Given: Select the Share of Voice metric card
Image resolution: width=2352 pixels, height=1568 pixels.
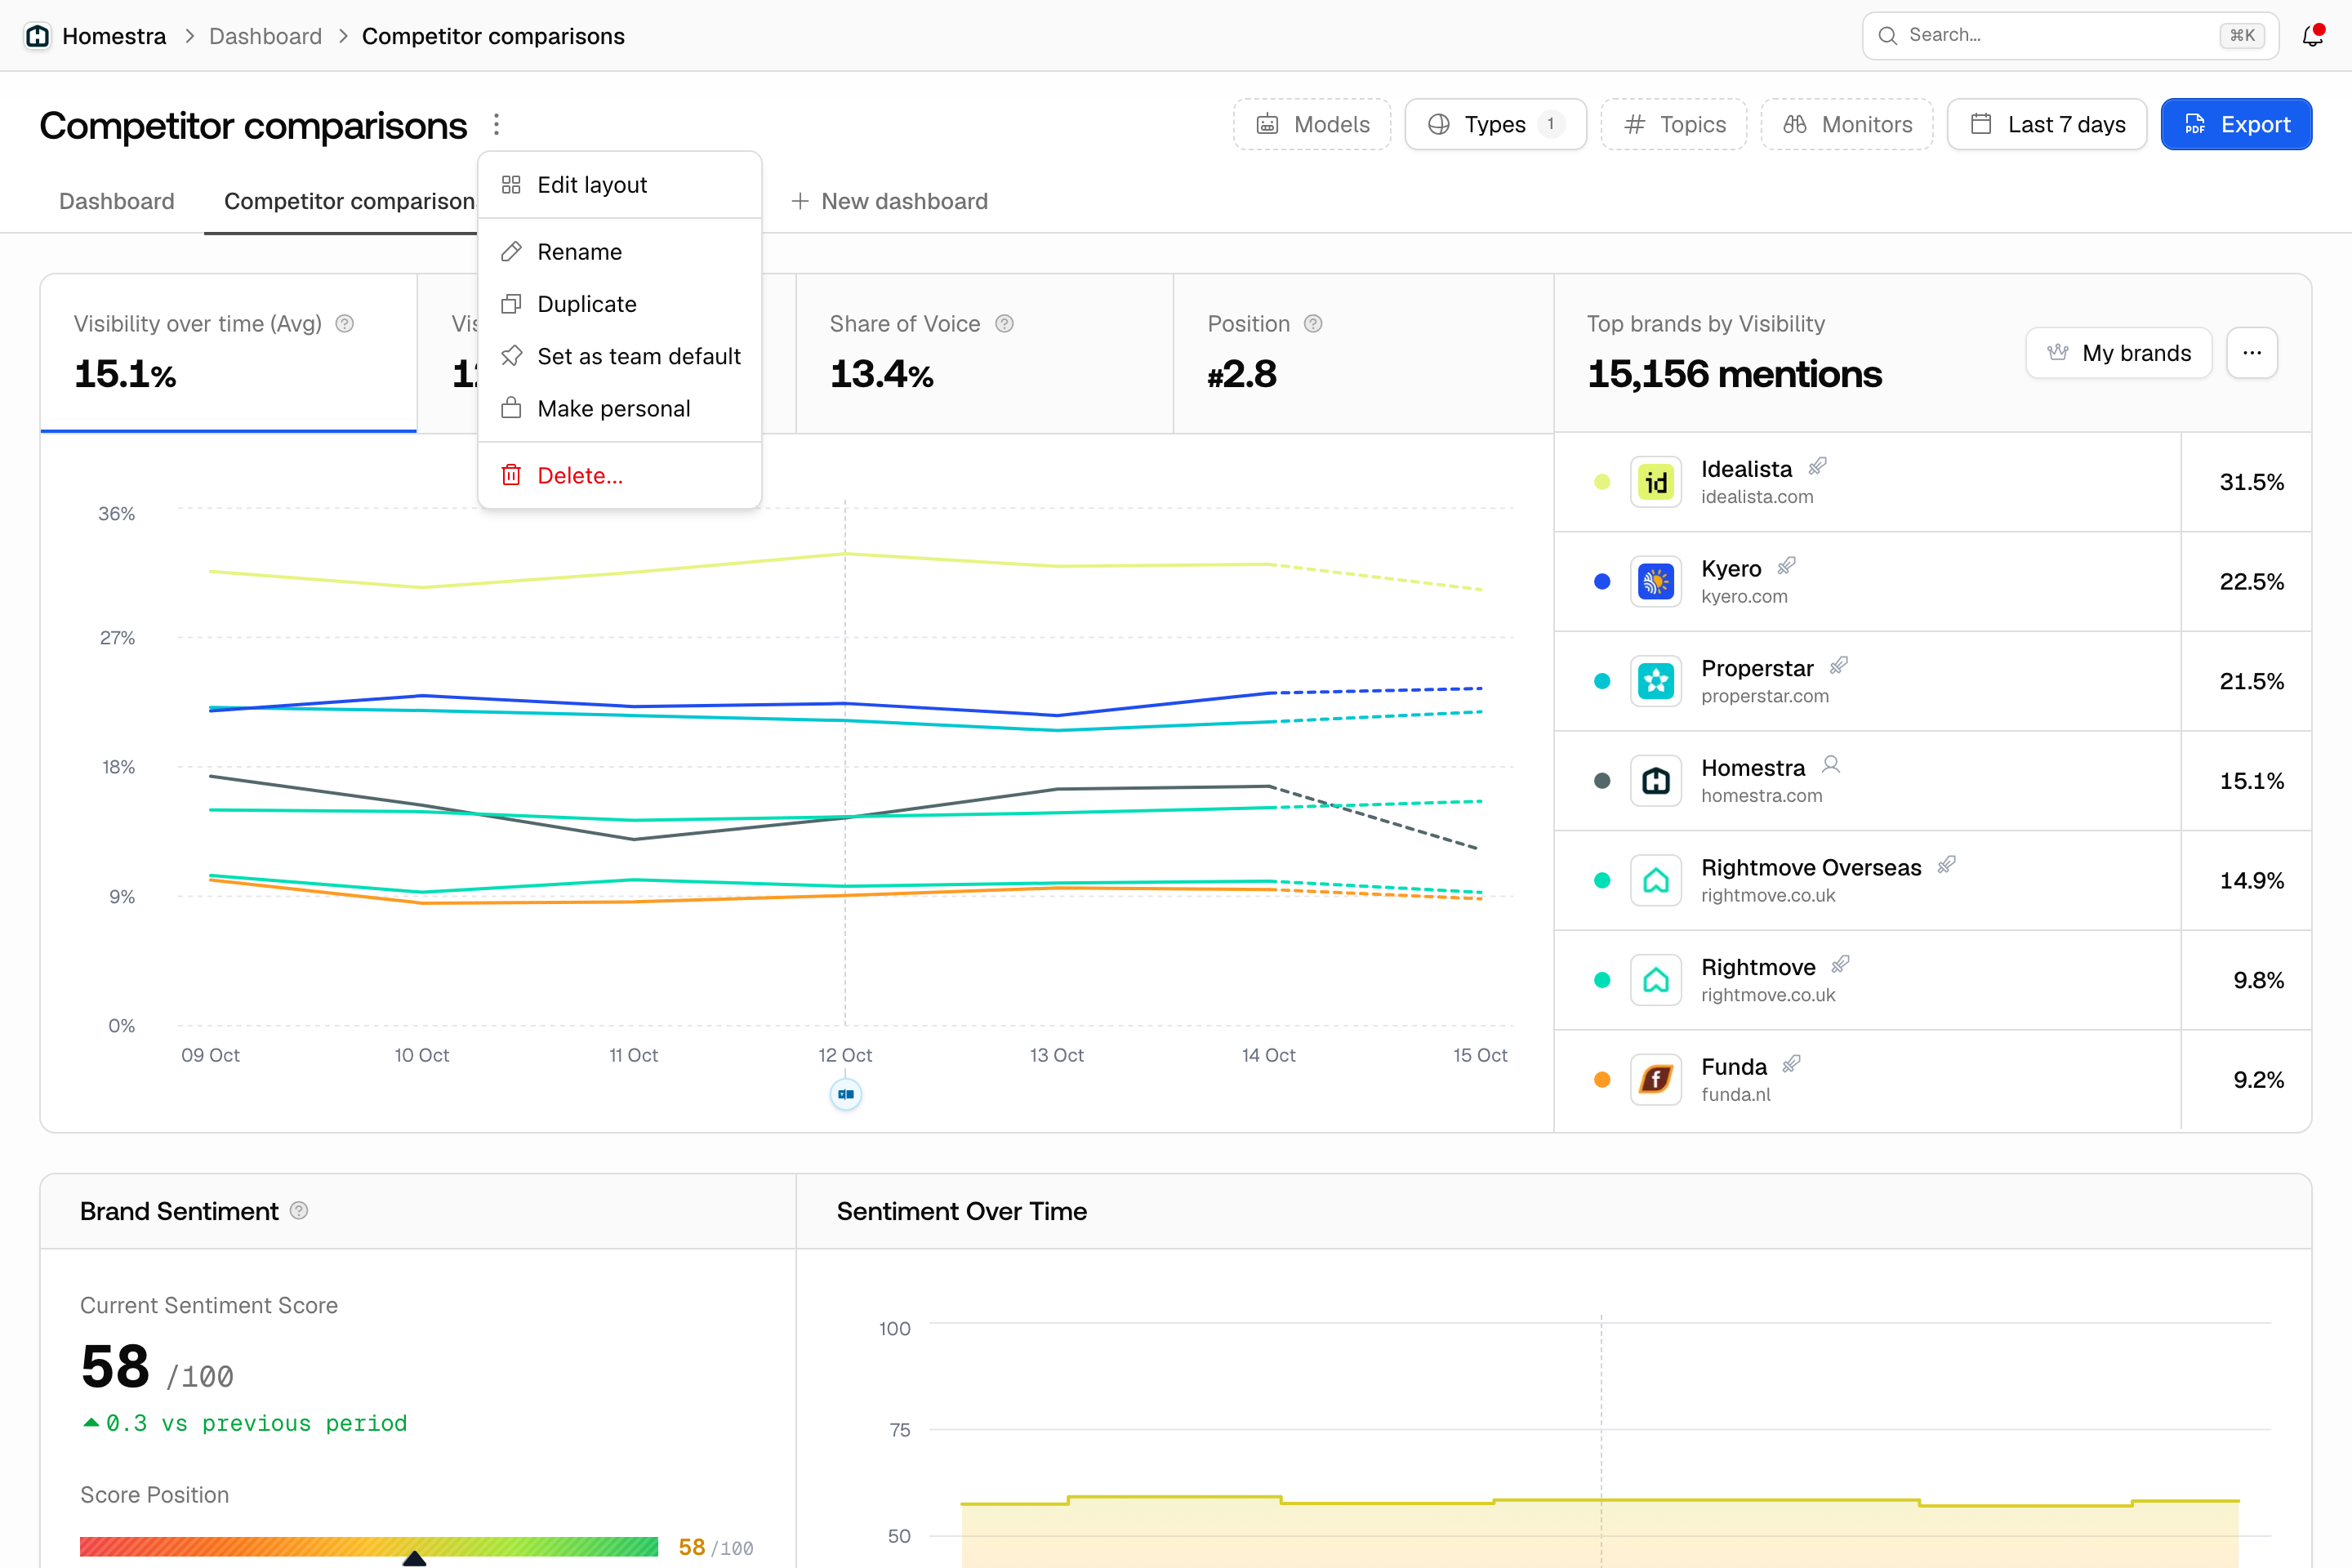Looking at the screenshot, I should tap(985, 354).
